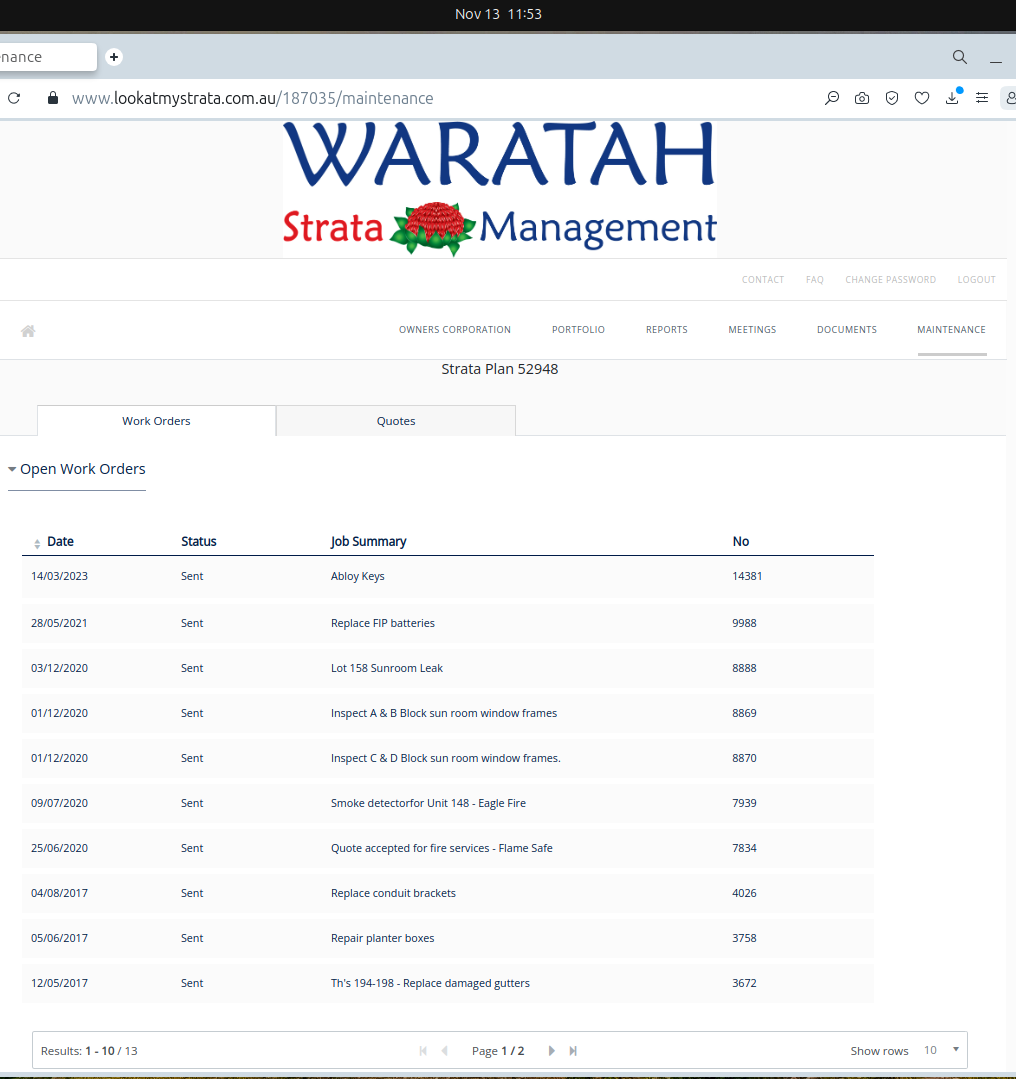Click the Page 1 / 2 indicator
Screen dimensions: 1016x1079
click(498, 1051)
